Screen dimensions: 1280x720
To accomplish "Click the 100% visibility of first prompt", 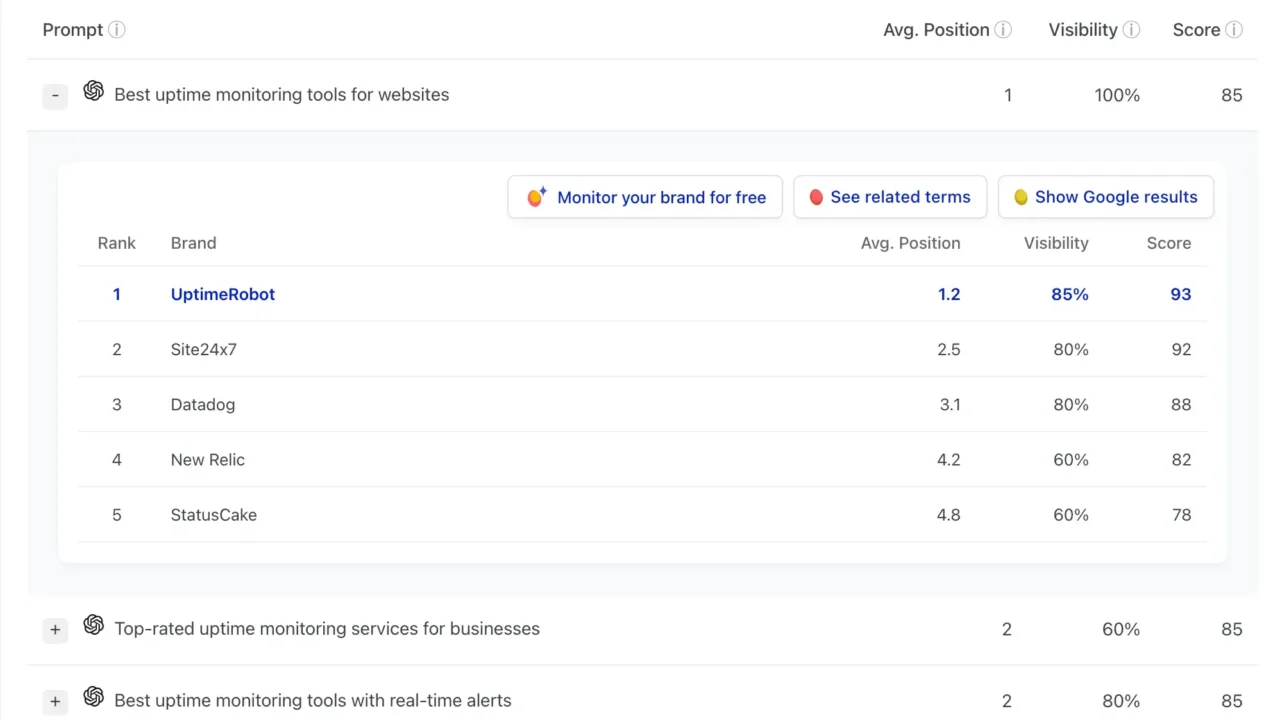I will click(x=1117, y=95).
